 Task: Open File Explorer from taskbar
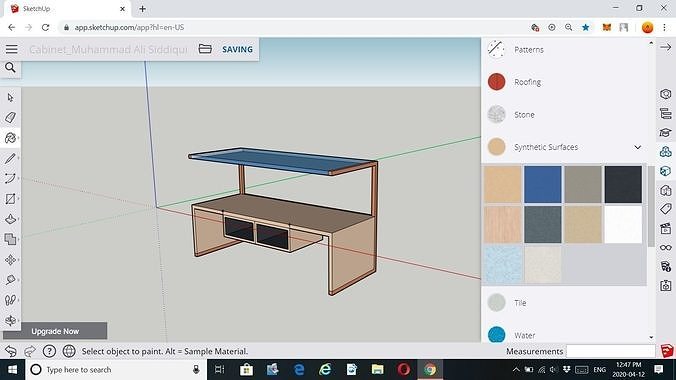point(377,370)
